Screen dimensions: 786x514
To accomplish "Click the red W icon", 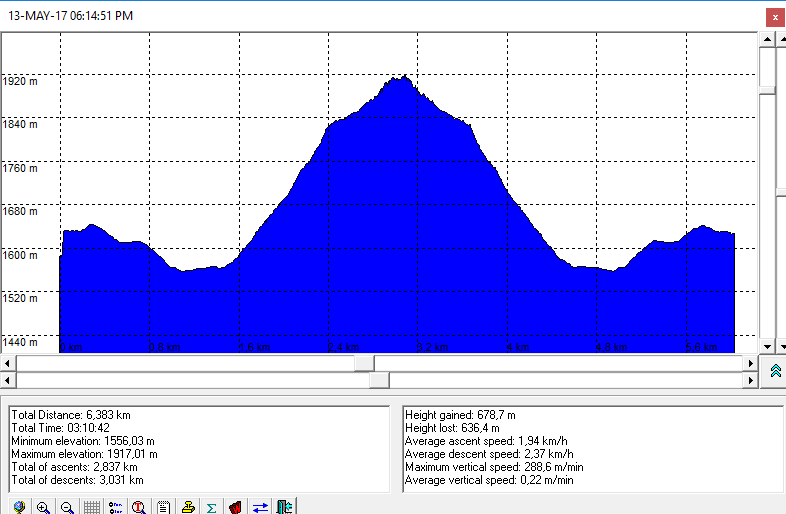I will click(236, 507).
